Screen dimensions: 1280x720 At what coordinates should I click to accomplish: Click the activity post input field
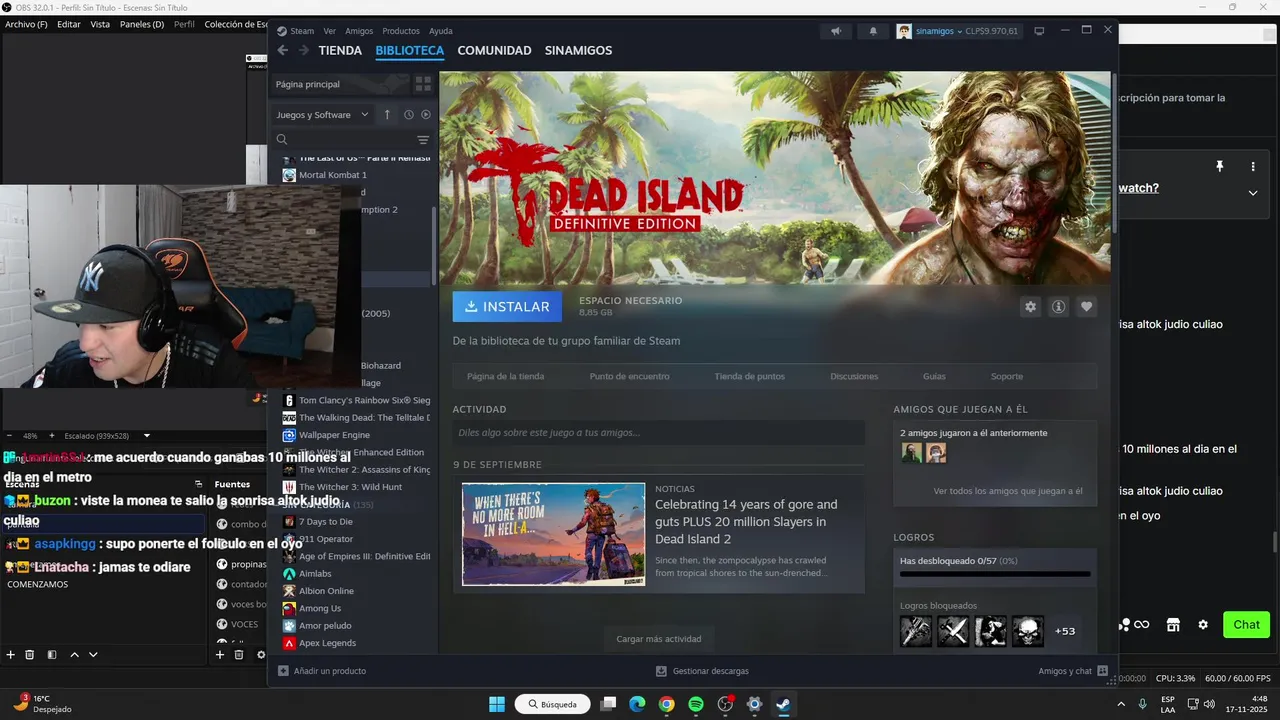point(658,433)
